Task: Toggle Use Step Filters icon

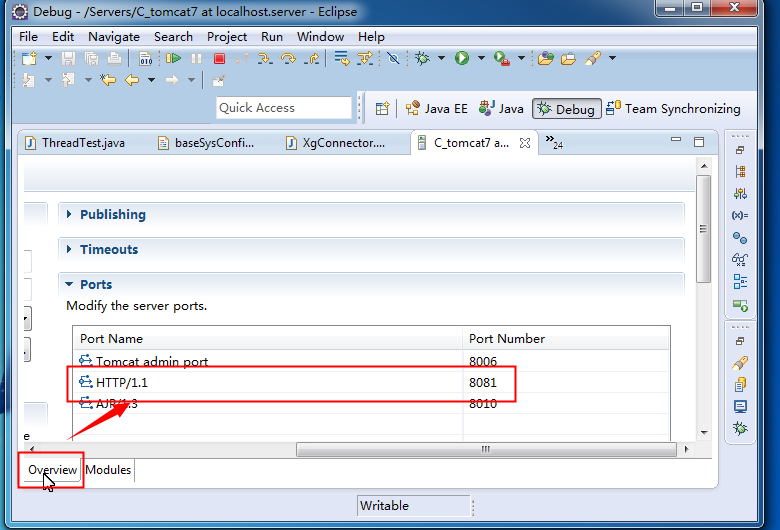Action: point(365,58)
